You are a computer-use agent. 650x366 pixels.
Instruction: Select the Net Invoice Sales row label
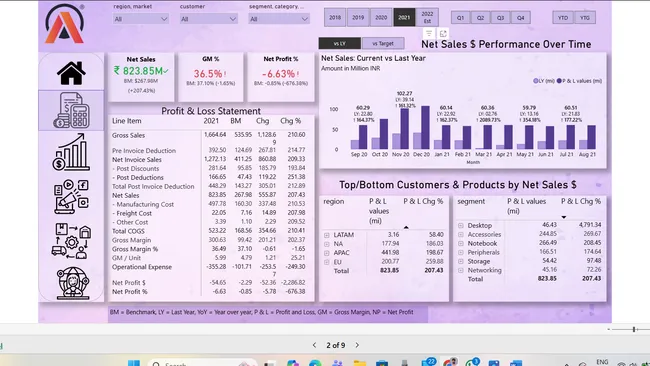[137, 160]
